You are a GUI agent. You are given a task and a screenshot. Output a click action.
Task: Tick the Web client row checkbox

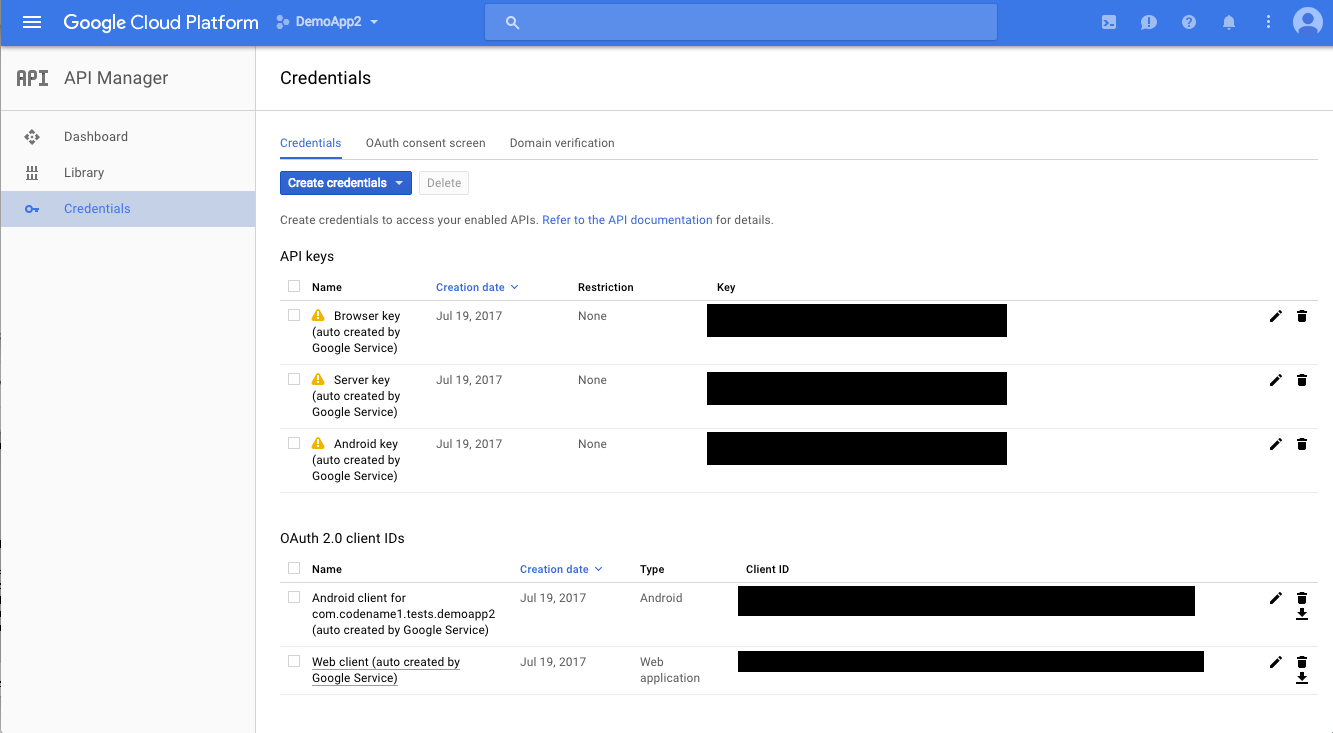pos(294,661)
